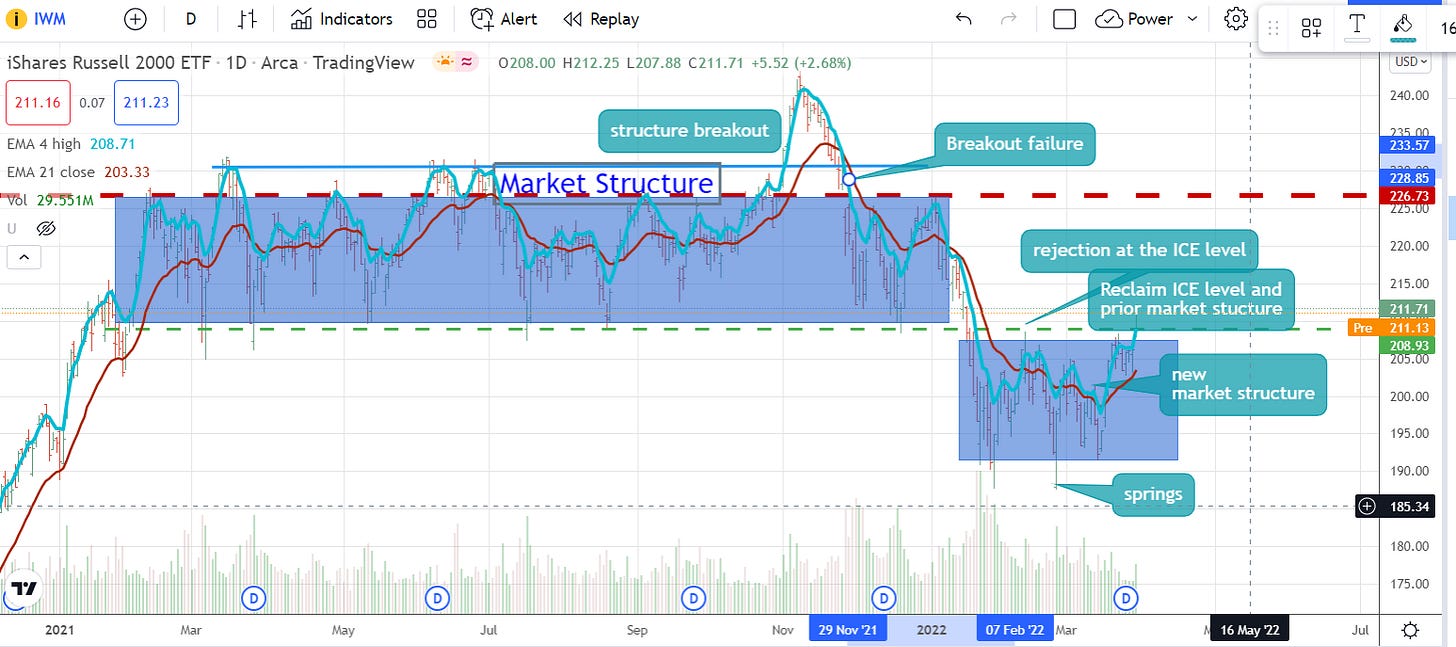The height and width of the screenshot is (647, 1456).
Task: Open the indicator templates grid icon
Action: [x=427, y=19]
